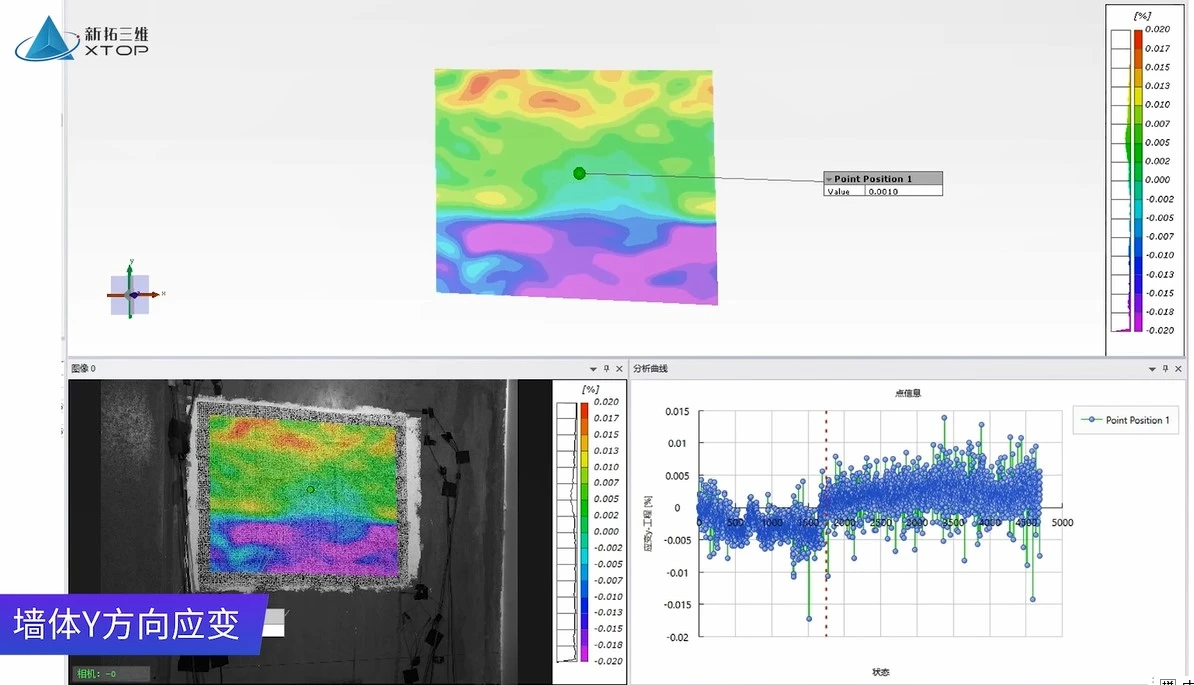The width and height of the screenshot is (1194, 685).
Task: Select the 图像 0 panel title
Action: 84,369
